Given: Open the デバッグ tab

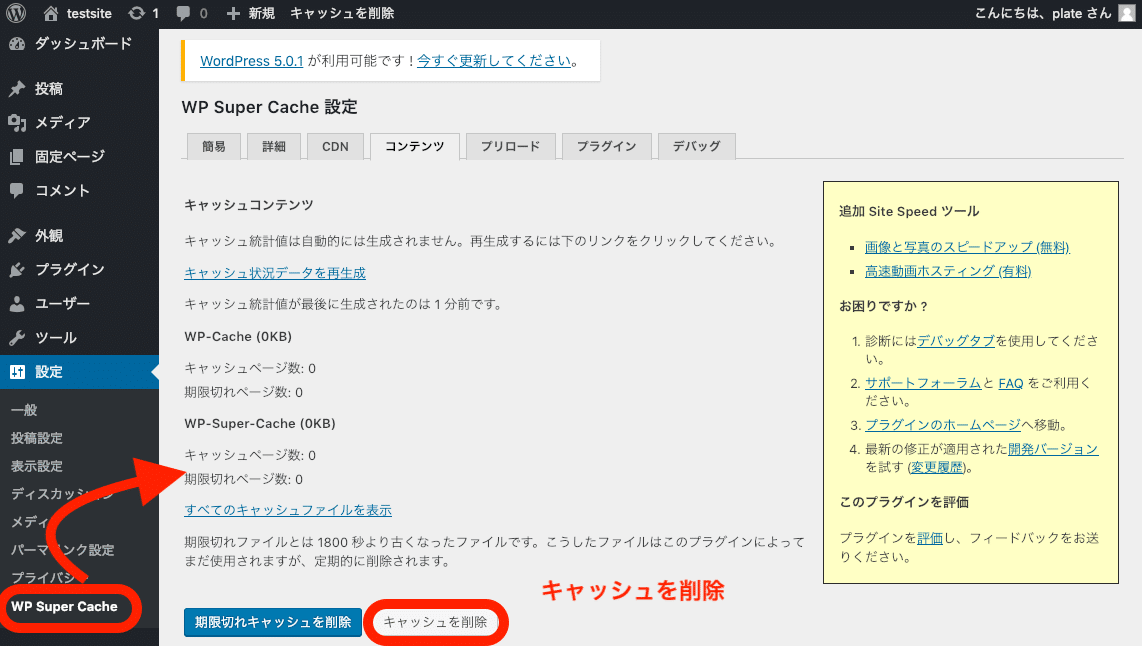Looking at the screenshot, I should [696, 146].
